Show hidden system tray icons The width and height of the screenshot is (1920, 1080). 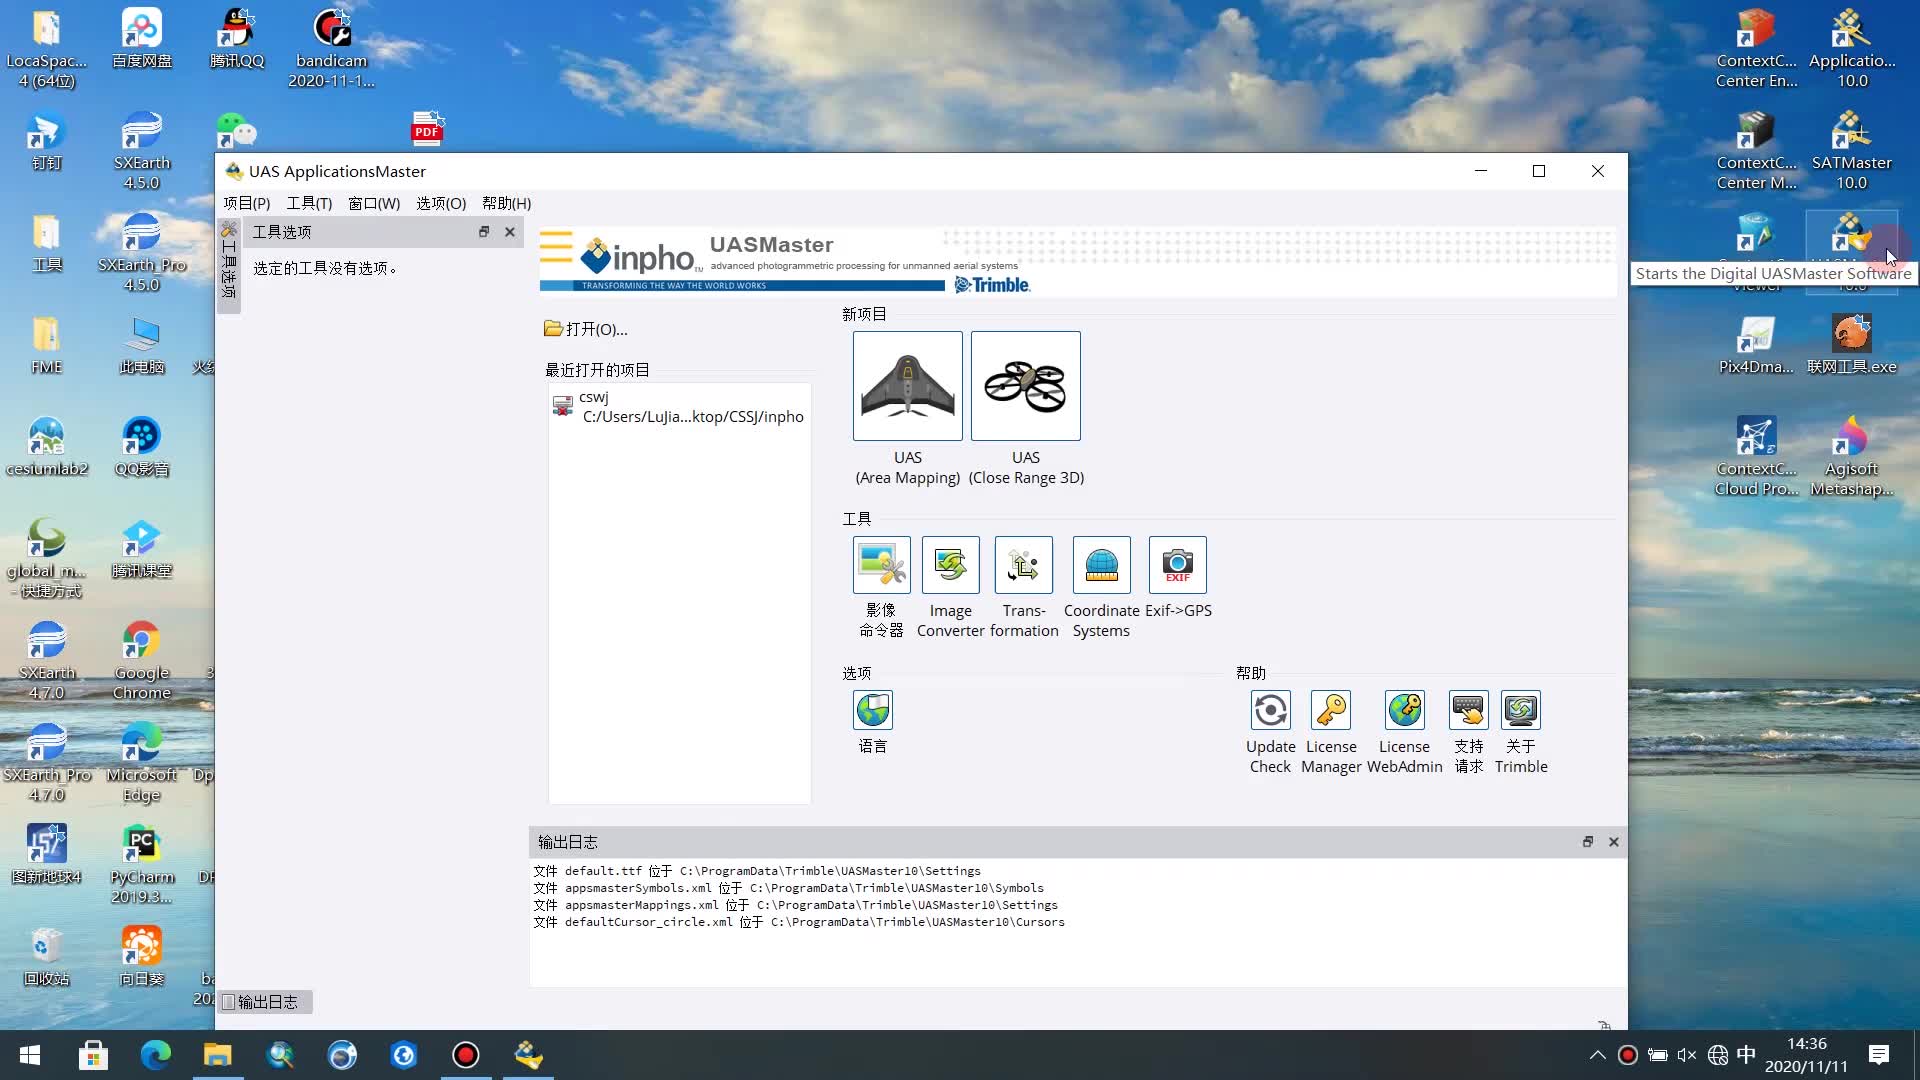point(1598,1055)
